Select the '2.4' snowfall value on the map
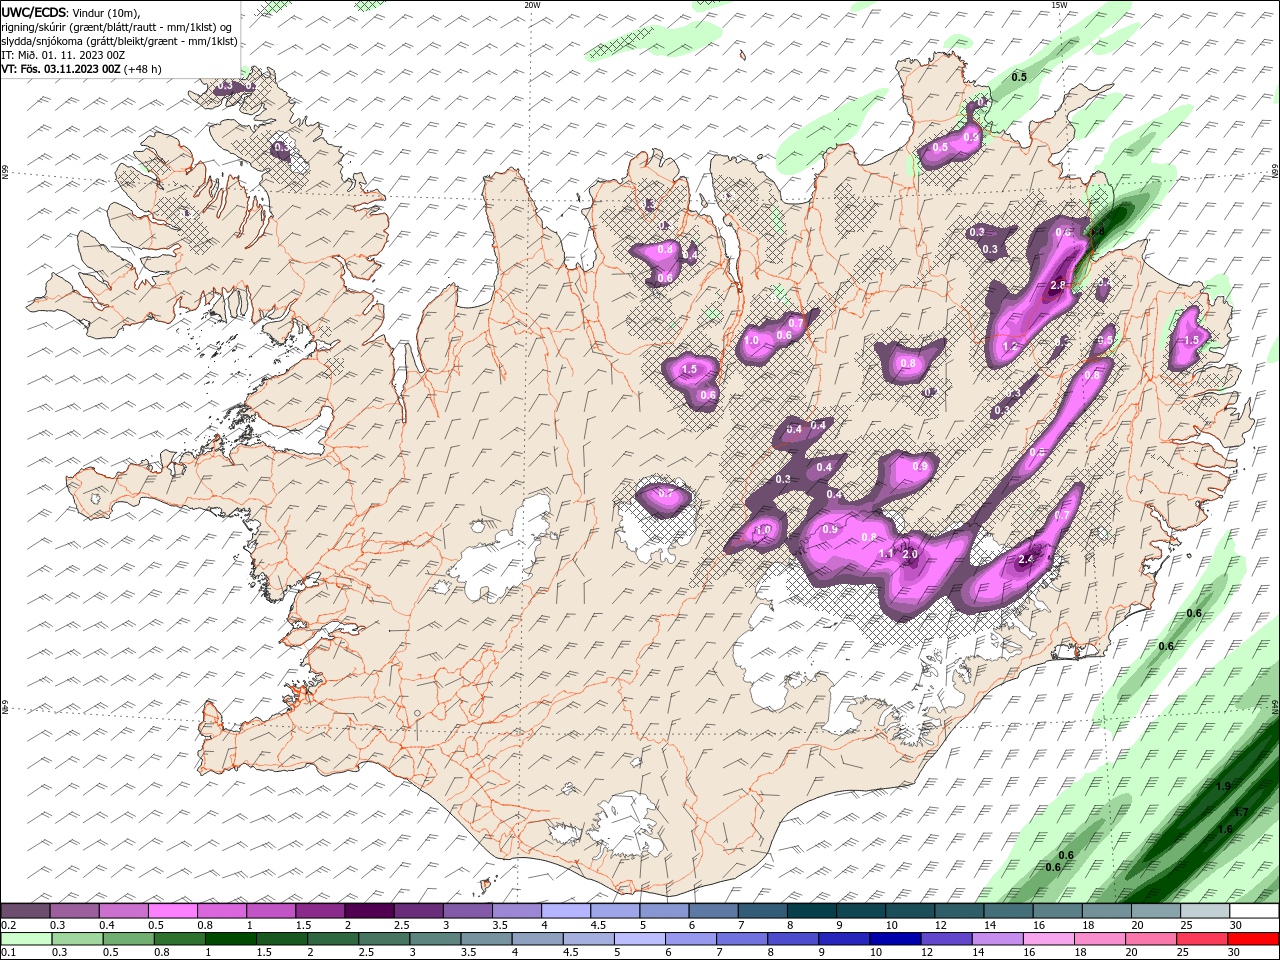Viewport: 1280px width, 960px height. [x=1025, y=559]
